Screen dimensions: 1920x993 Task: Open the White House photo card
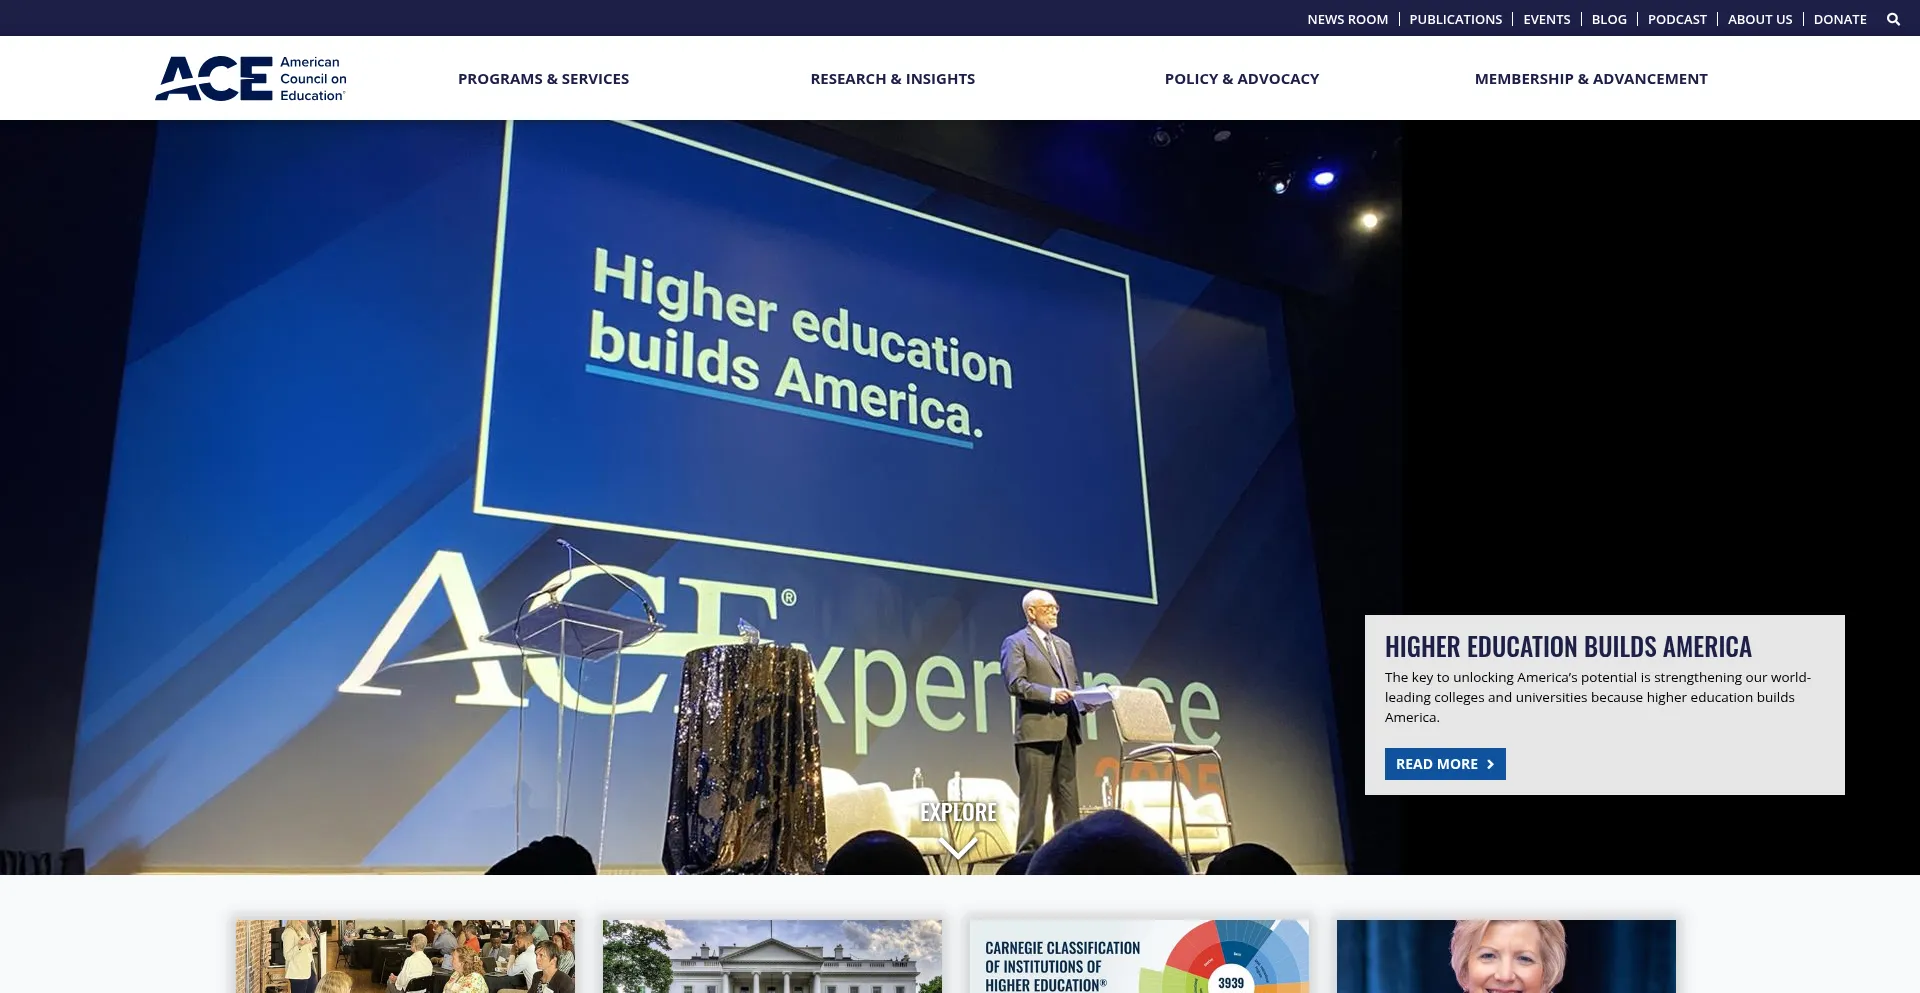[x=772, y=956]
